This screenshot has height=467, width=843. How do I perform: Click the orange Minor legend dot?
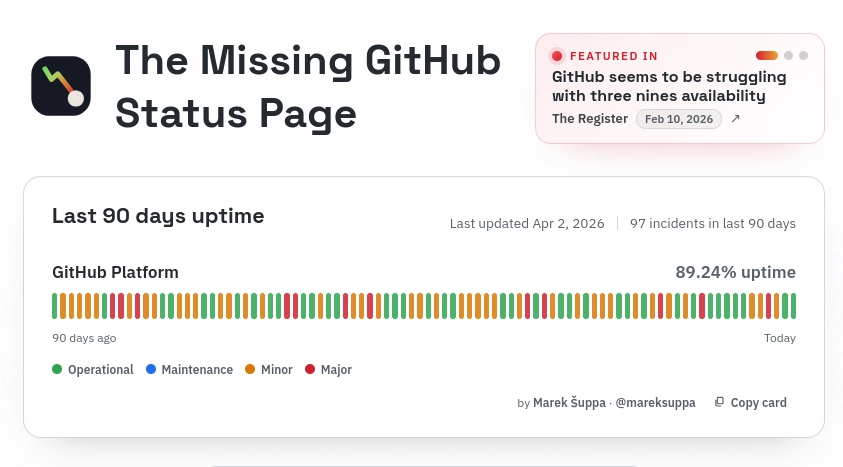(x=250, y=370)
